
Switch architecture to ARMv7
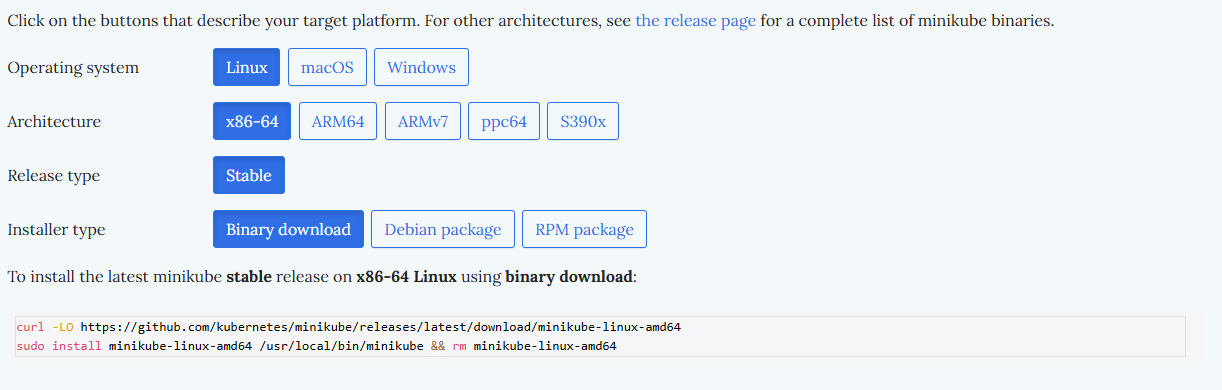click(423, 122)
